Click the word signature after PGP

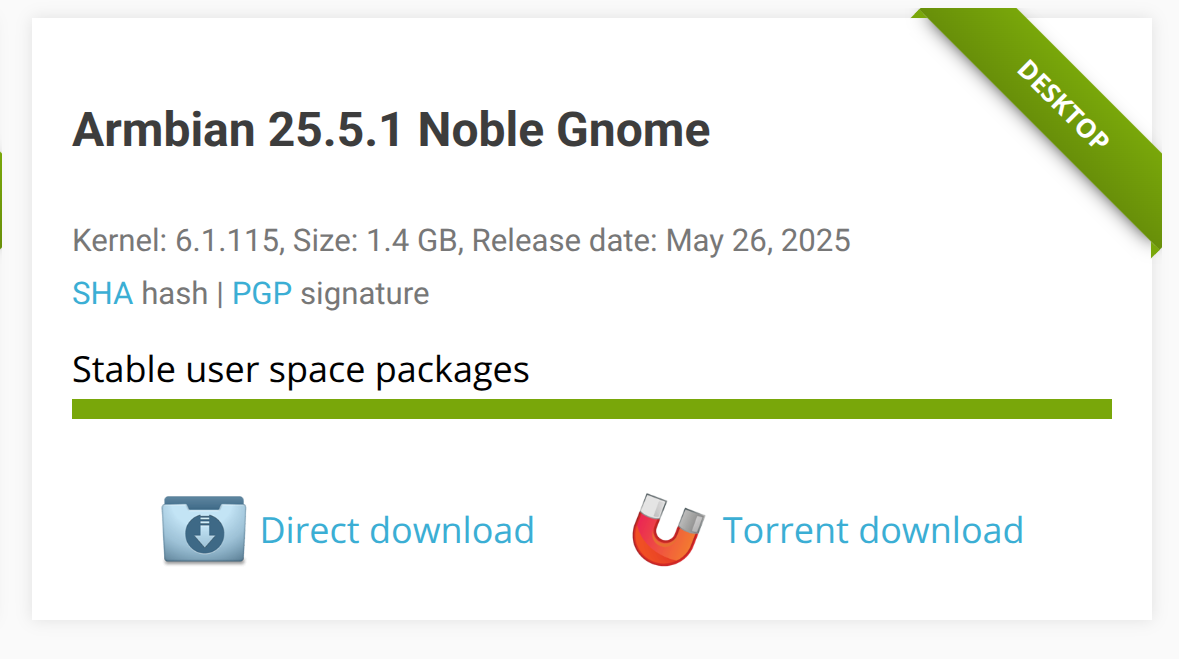tap(365, 293)
